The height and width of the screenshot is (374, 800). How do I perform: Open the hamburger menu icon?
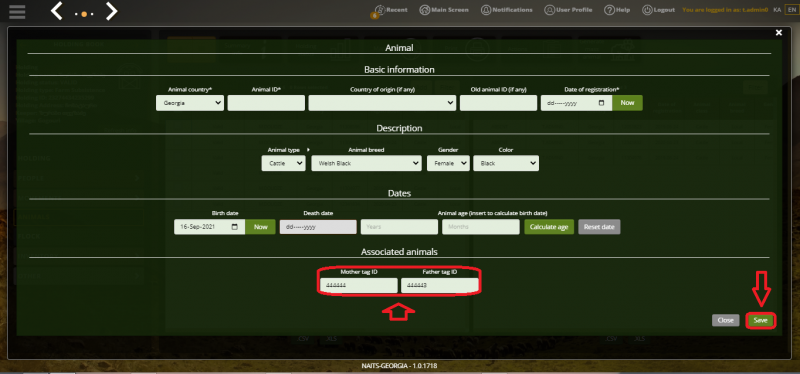click(x=17, y=12)
